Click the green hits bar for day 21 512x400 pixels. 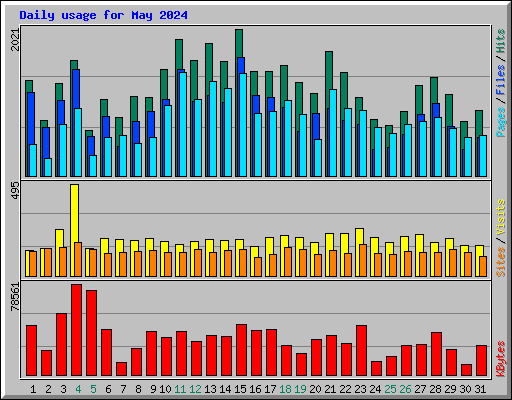click(329, 70)
